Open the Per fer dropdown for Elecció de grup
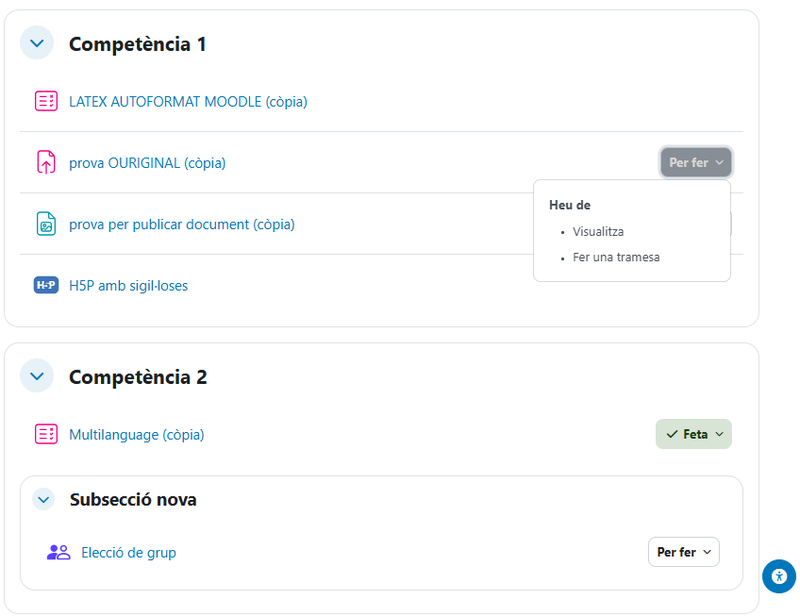 point(684,552)
